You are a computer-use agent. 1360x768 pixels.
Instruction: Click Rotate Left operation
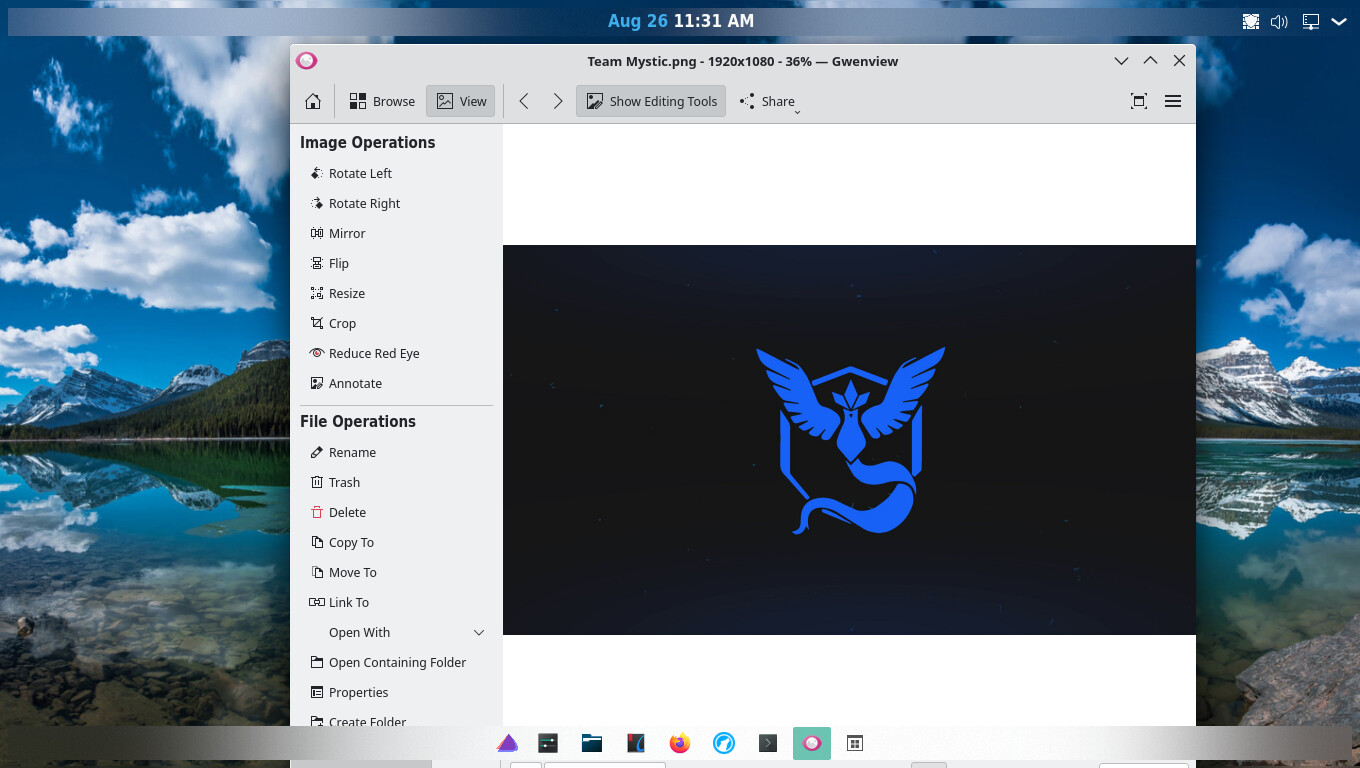point(351,173)
